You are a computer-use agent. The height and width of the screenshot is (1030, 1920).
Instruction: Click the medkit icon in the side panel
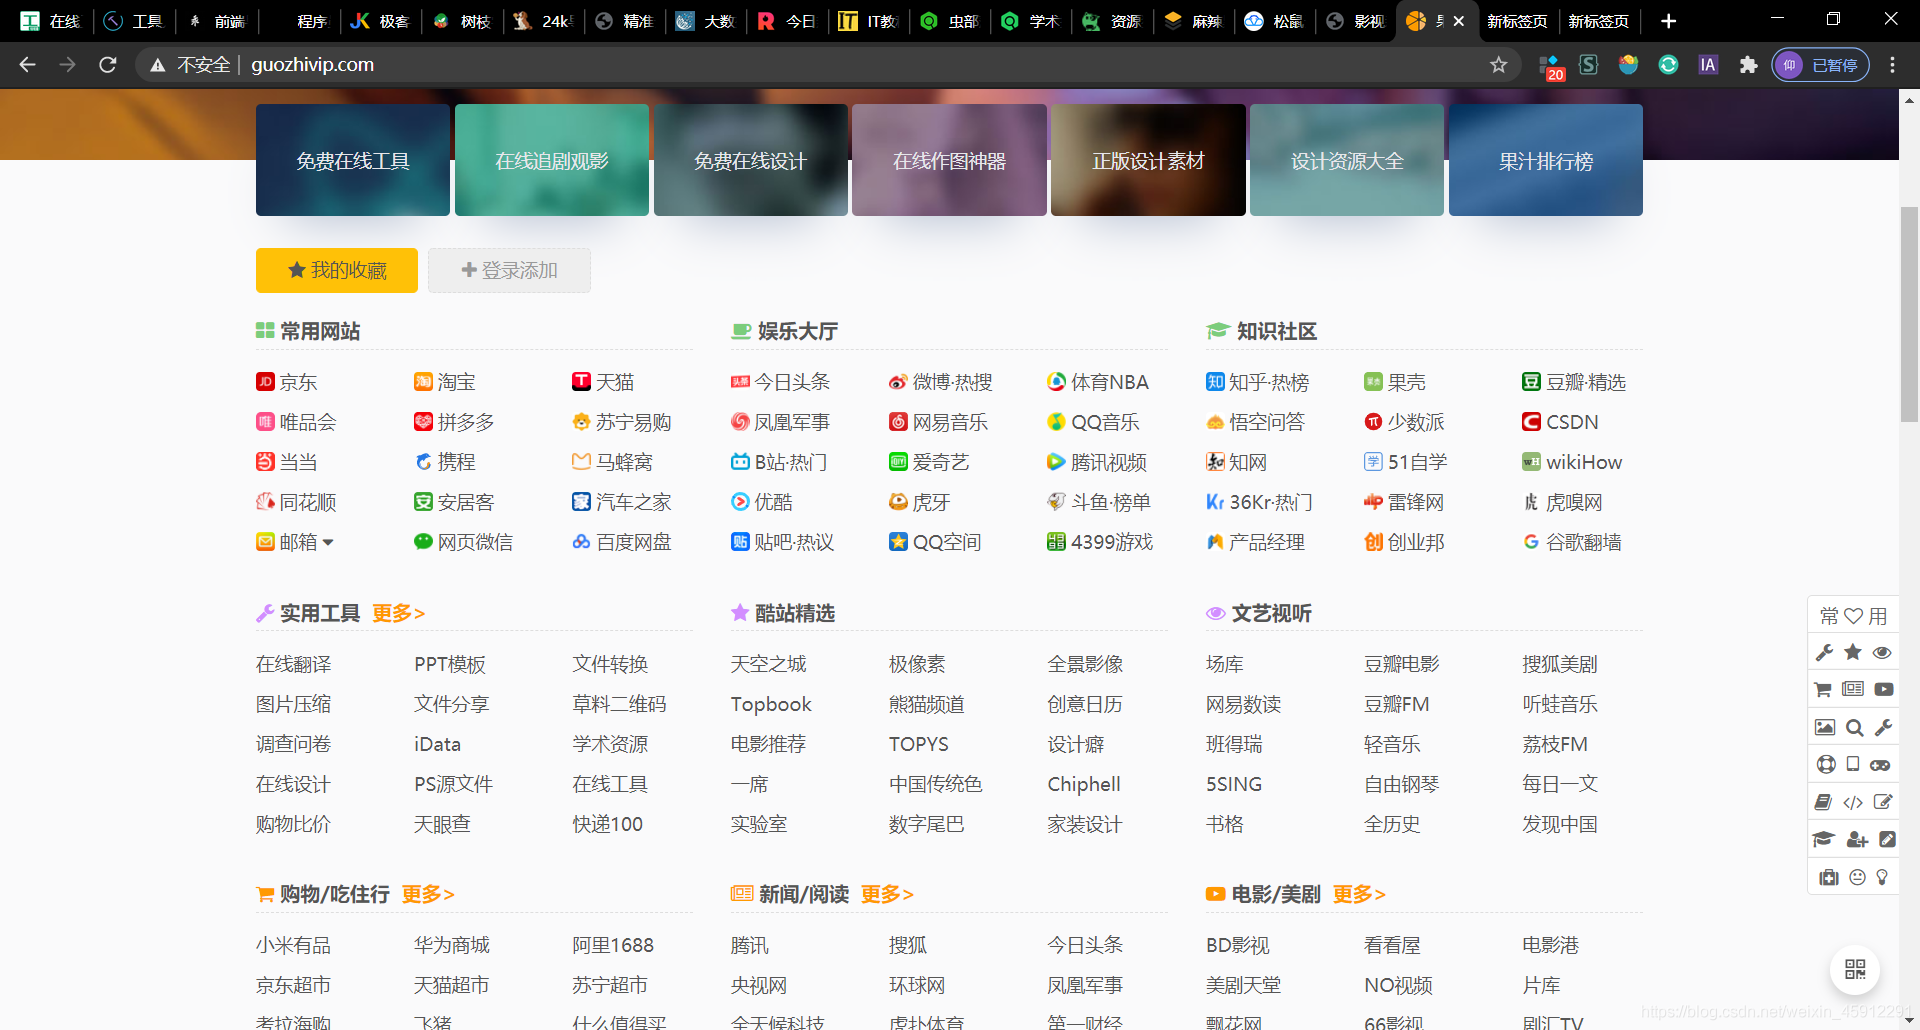point(1829,877)
